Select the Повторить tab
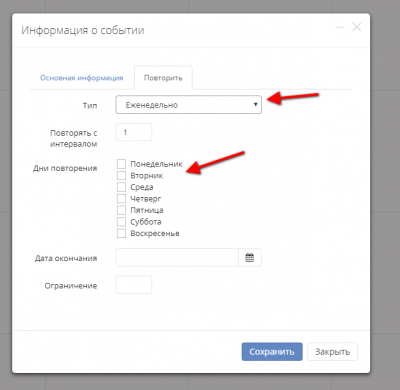The image size is (400, 390). tap(163, 78)
